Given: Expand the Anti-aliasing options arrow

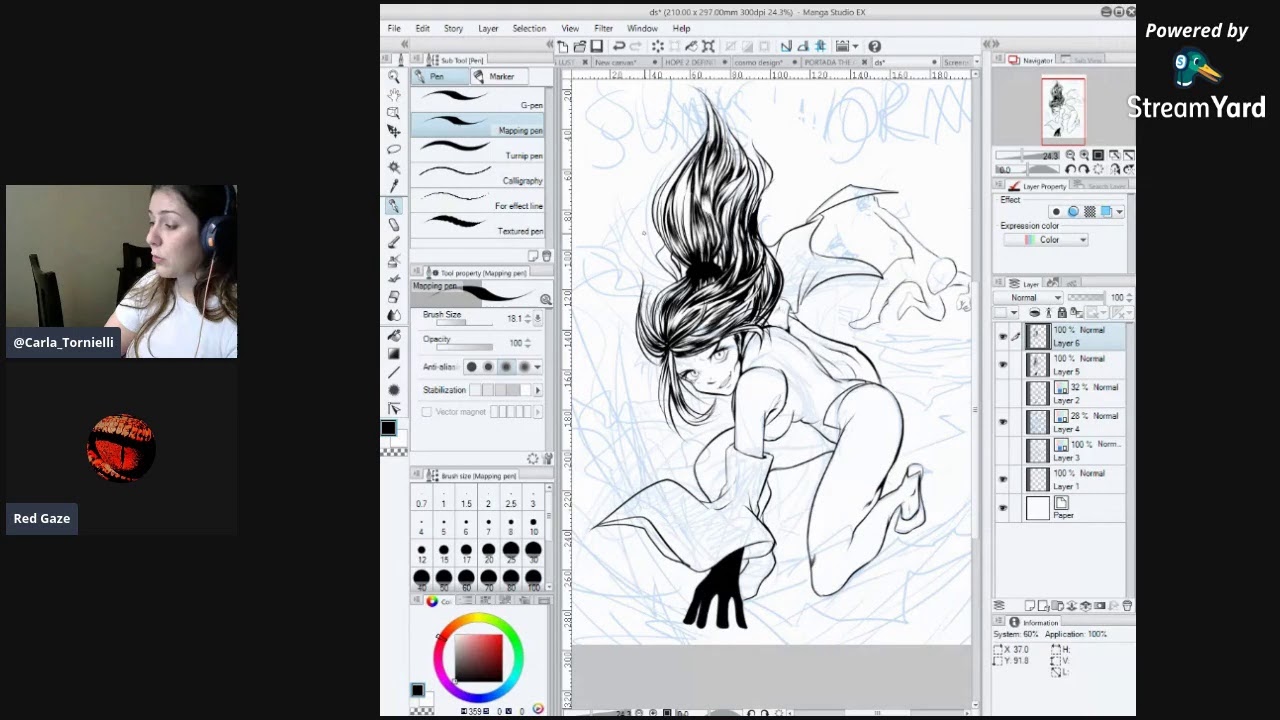Looking at the screenshot, I should (538, 367).
